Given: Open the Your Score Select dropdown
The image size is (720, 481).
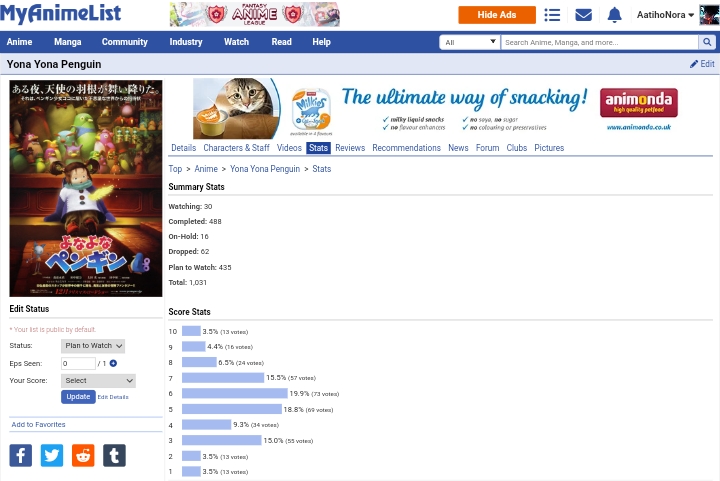Looking at the screenshot, I should click(x=98, y=380).
